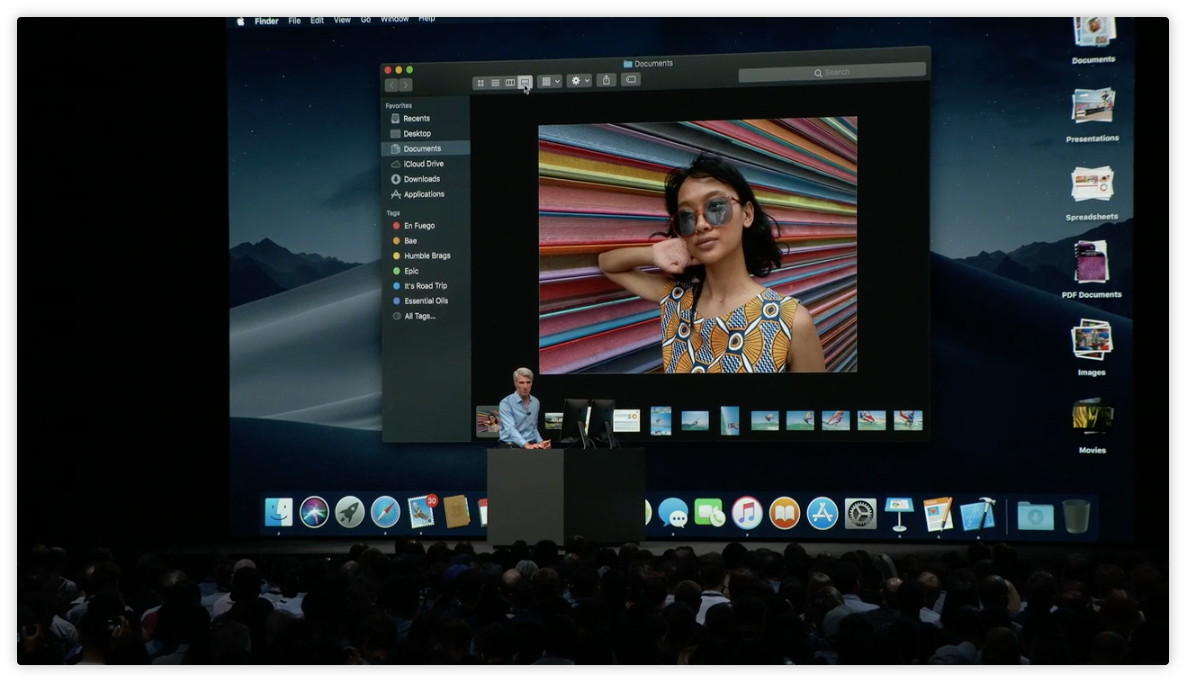
Task: Open the Finder menu
Action: coord(266,21)
